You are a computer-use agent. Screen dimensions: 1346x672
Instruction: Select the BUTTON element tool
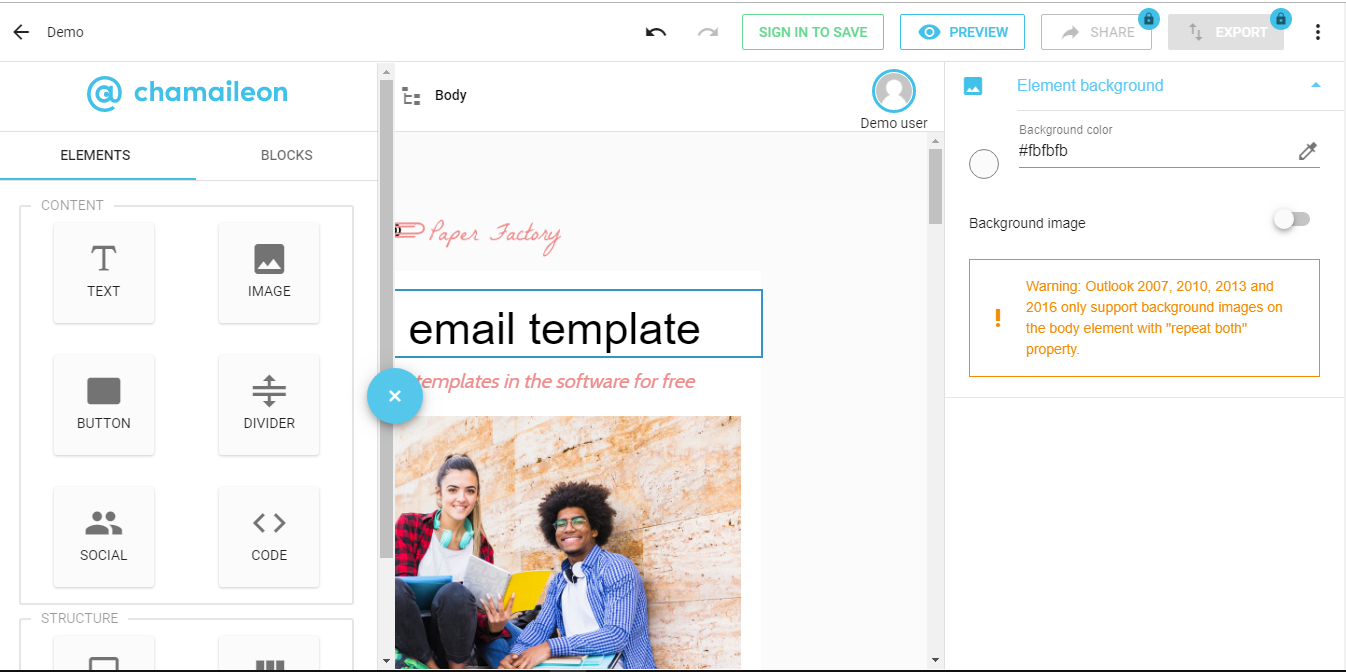coord(103,404)
